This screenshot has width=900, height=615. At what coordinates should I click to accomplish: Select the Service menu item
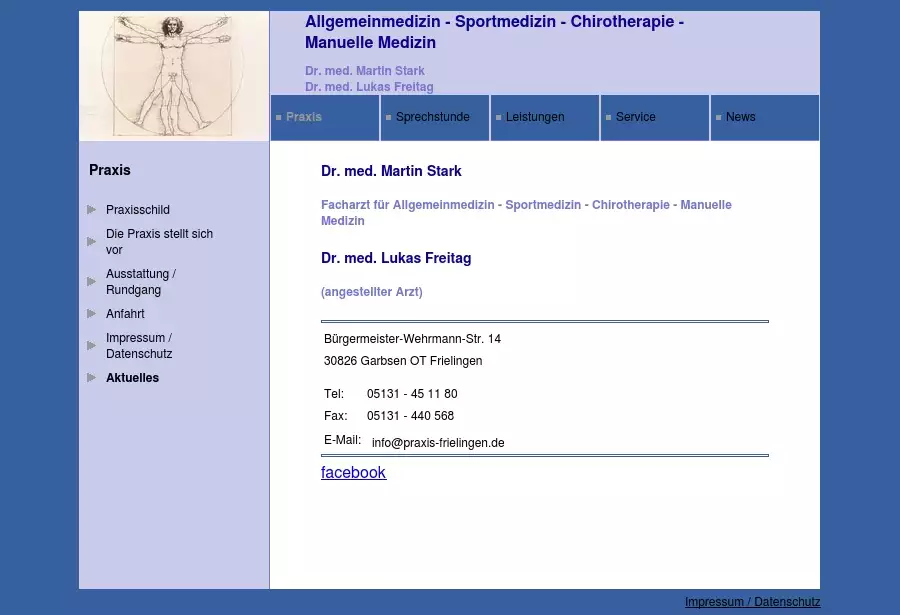(x=635, y=117)
